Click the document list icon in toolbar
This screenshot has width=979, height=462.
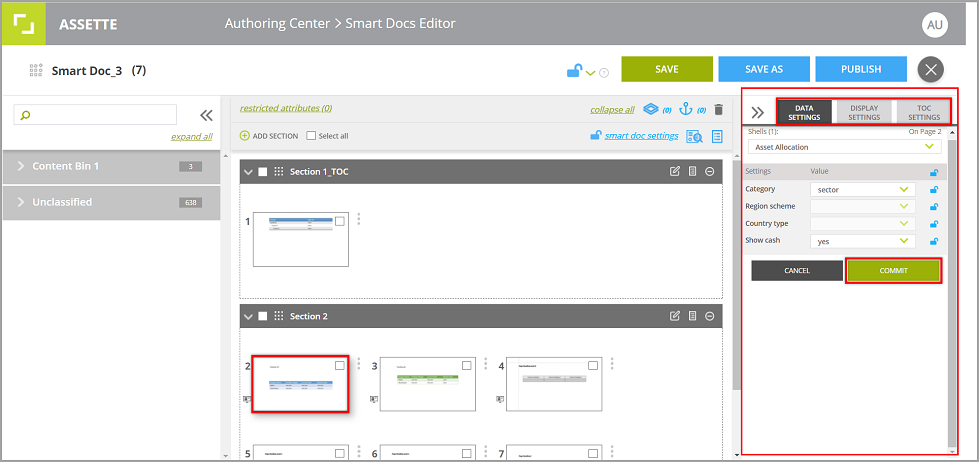click(x=717, y=136)
